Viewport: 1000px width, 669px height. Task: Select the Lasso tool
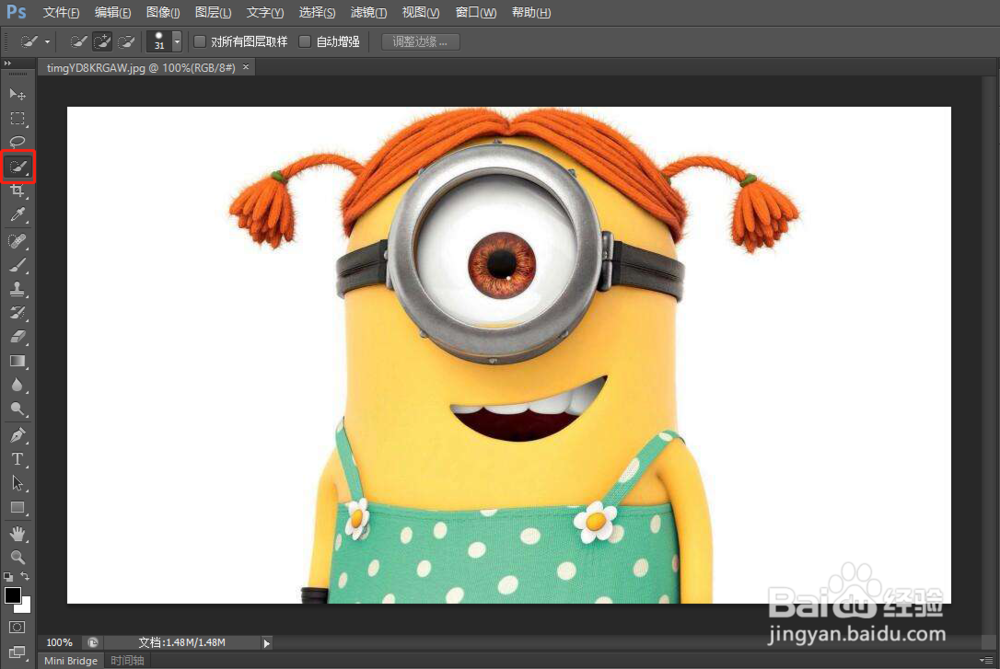17,142
